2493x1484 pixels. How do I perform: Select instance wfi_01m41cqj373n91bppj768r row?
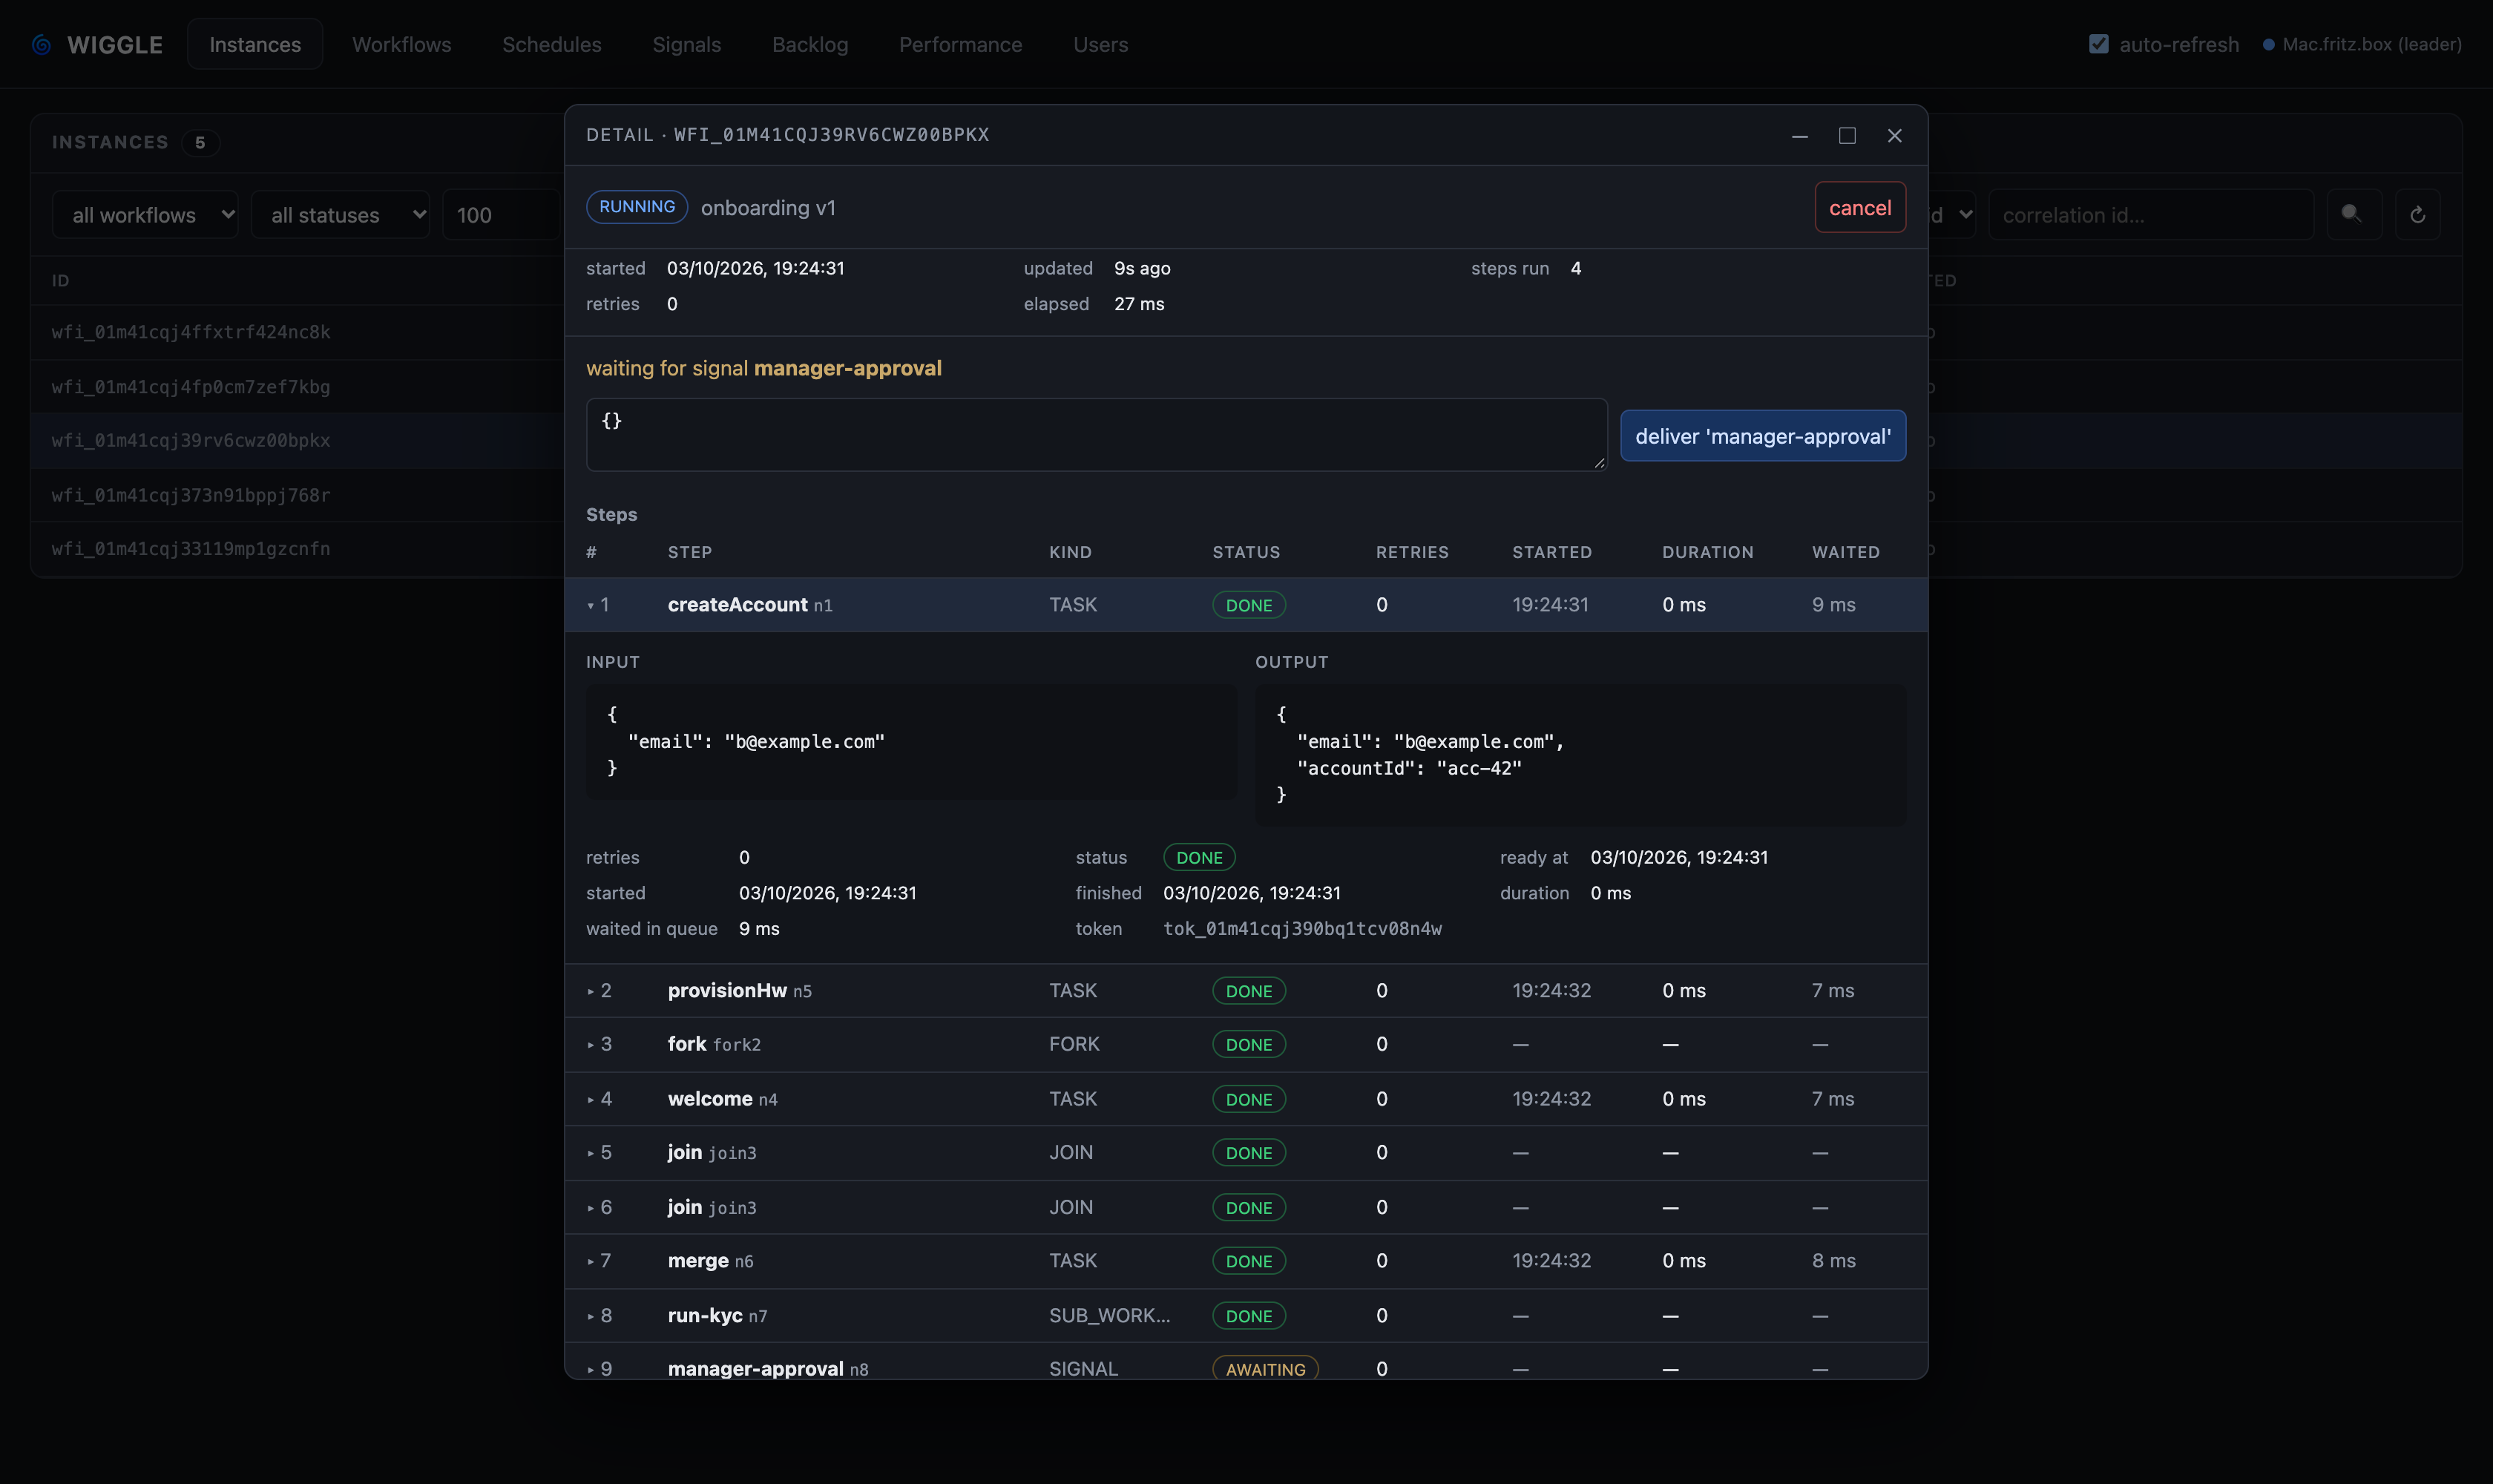[x=298, y=495]
